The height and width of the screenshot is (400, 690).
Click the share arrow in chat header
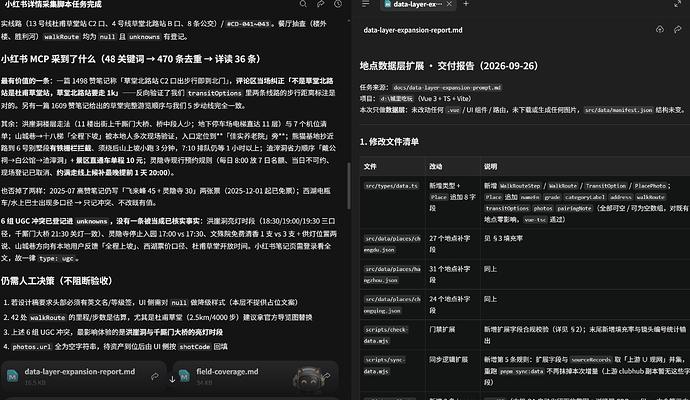pyautogui.click(x=321, y=4)
